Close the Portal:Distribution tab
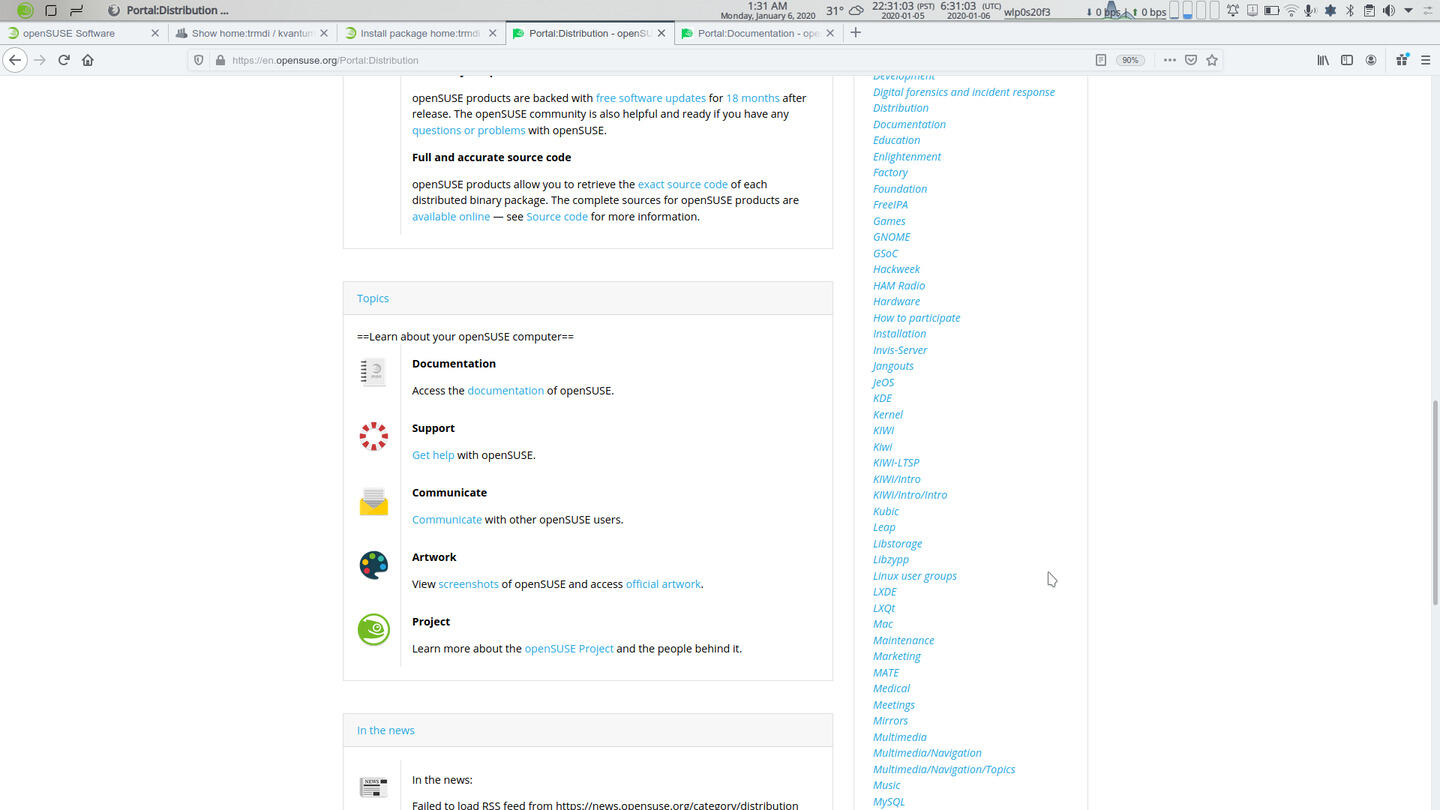1440x810 pixels. 661,33
